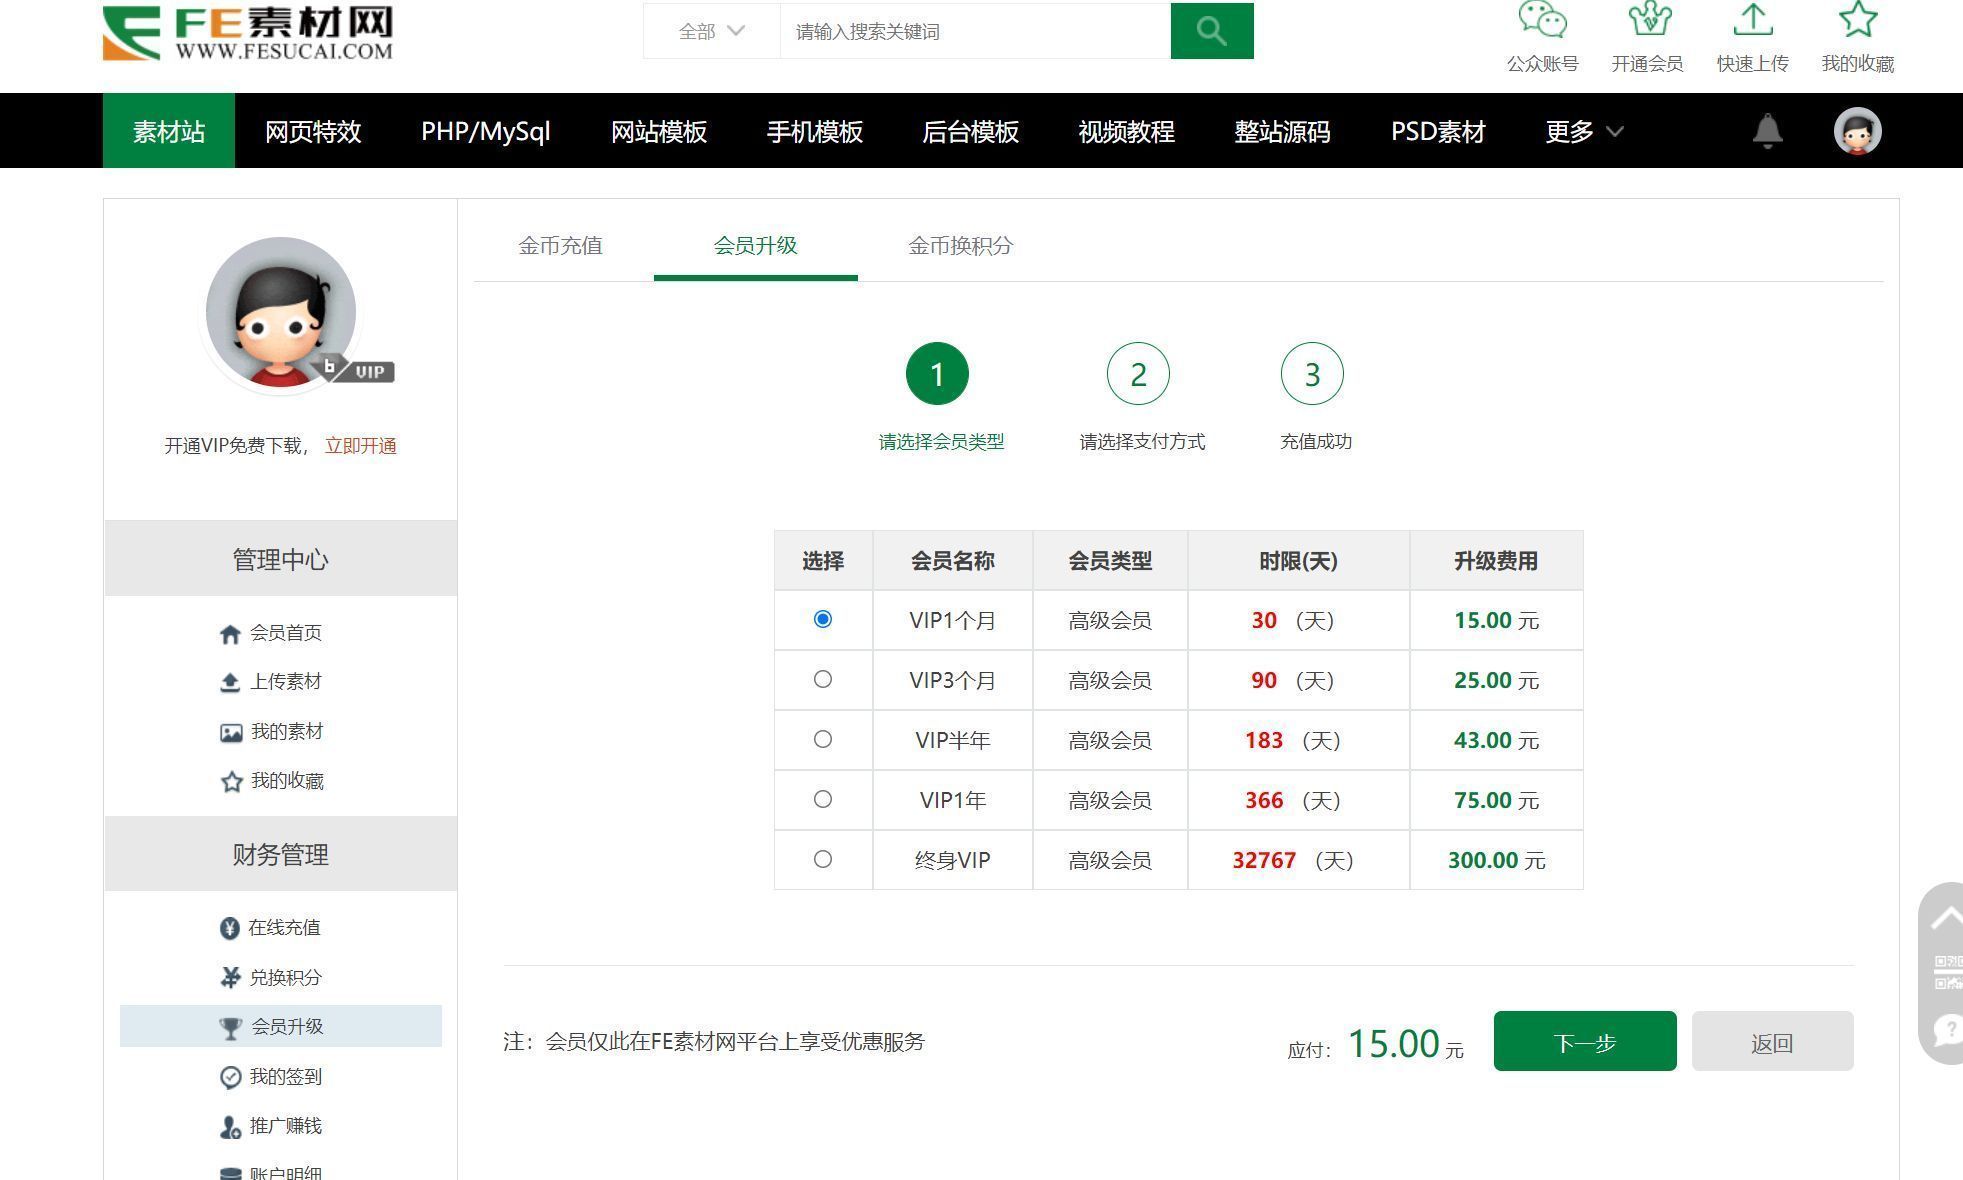This screenshot has width=1963, height=1180.
Task: Click the 在线充值 sidebar icon
Action: (228, 927)
